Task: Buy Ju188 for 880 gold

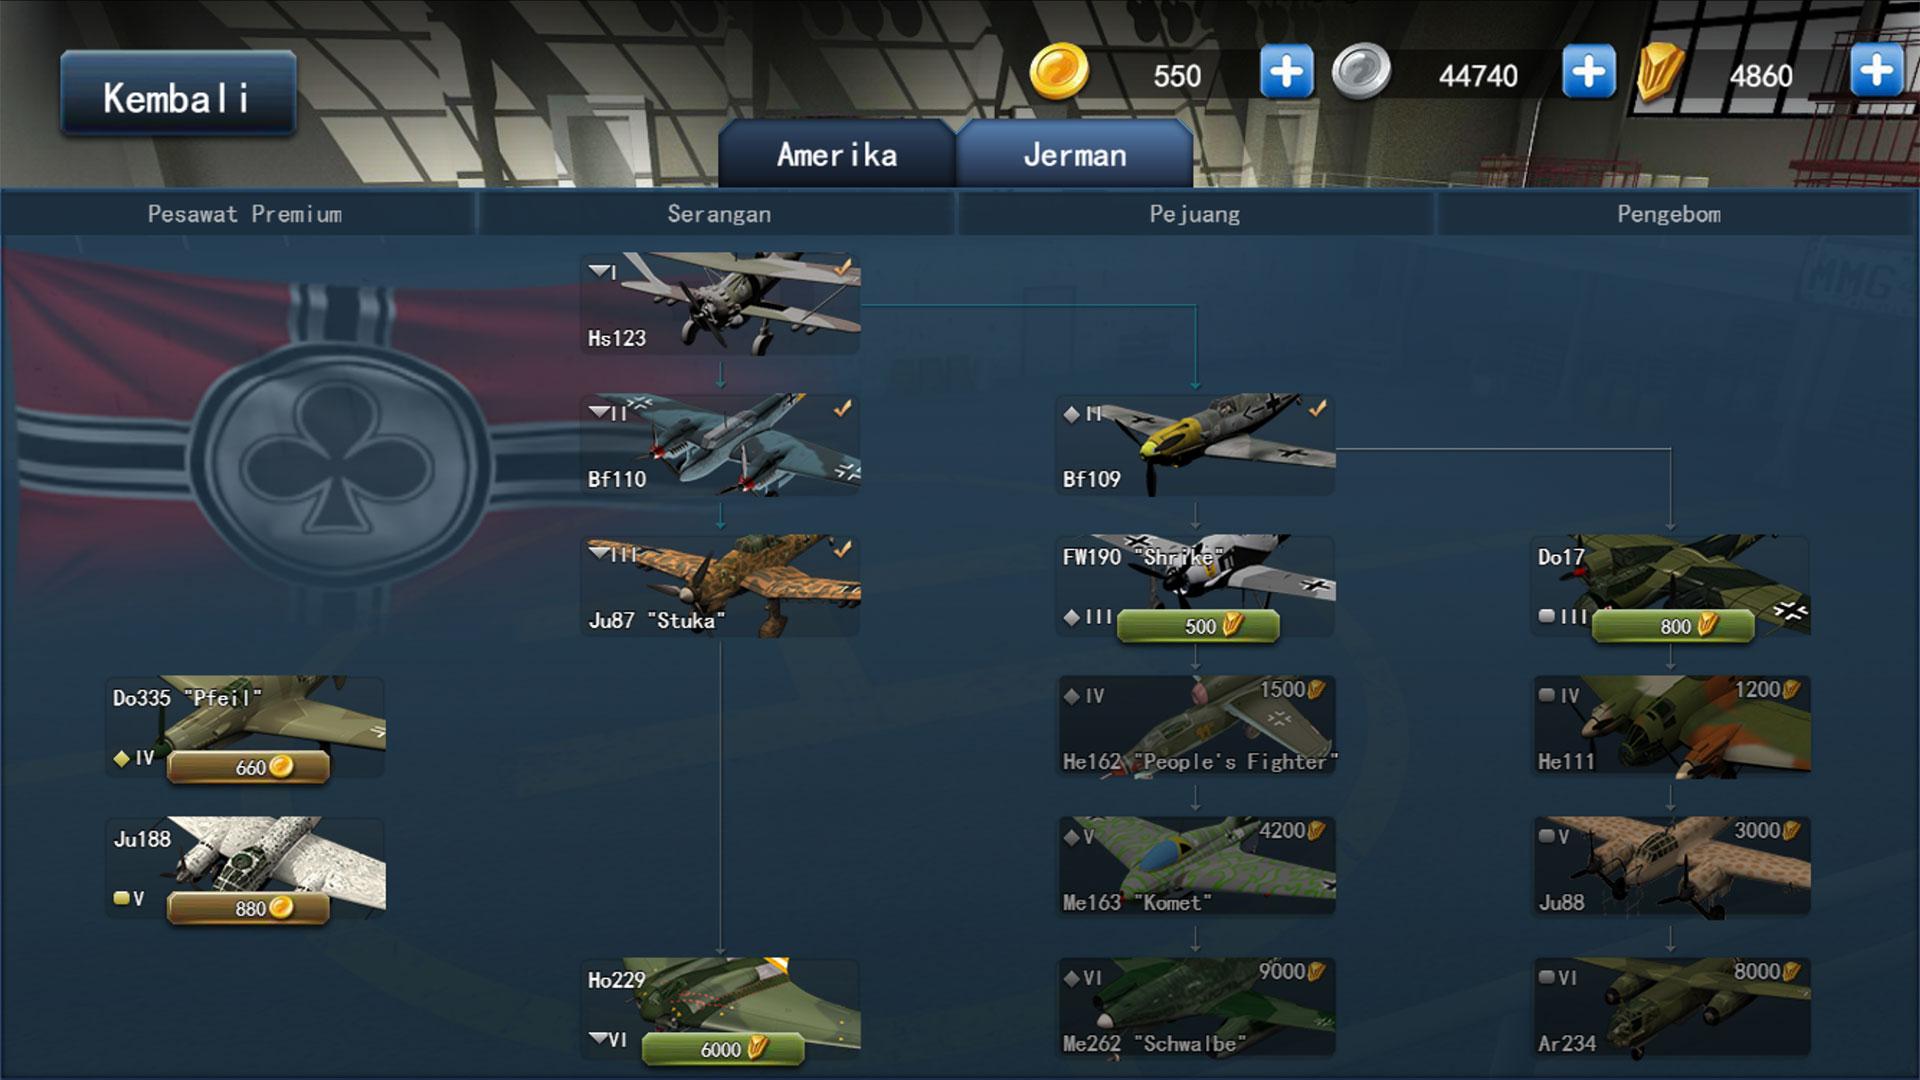Action: pos(248,908)
